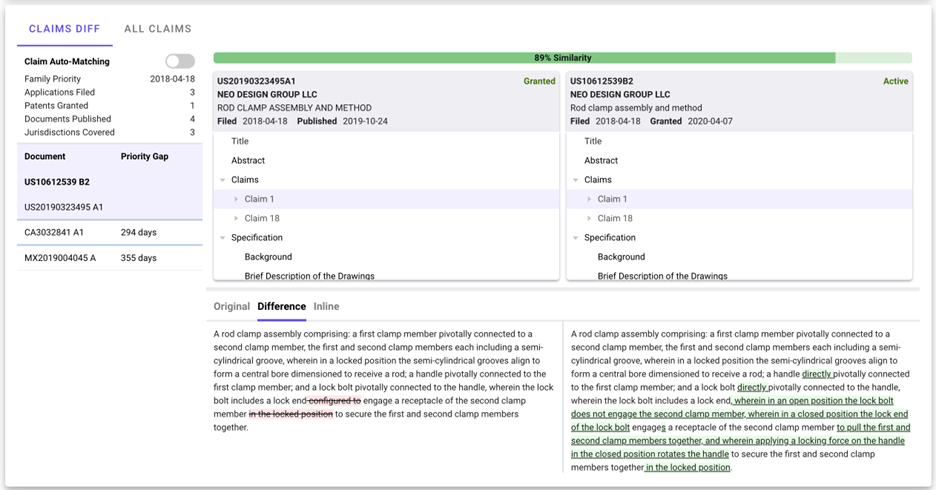Click the Documents Published row

tap(110, 119)
